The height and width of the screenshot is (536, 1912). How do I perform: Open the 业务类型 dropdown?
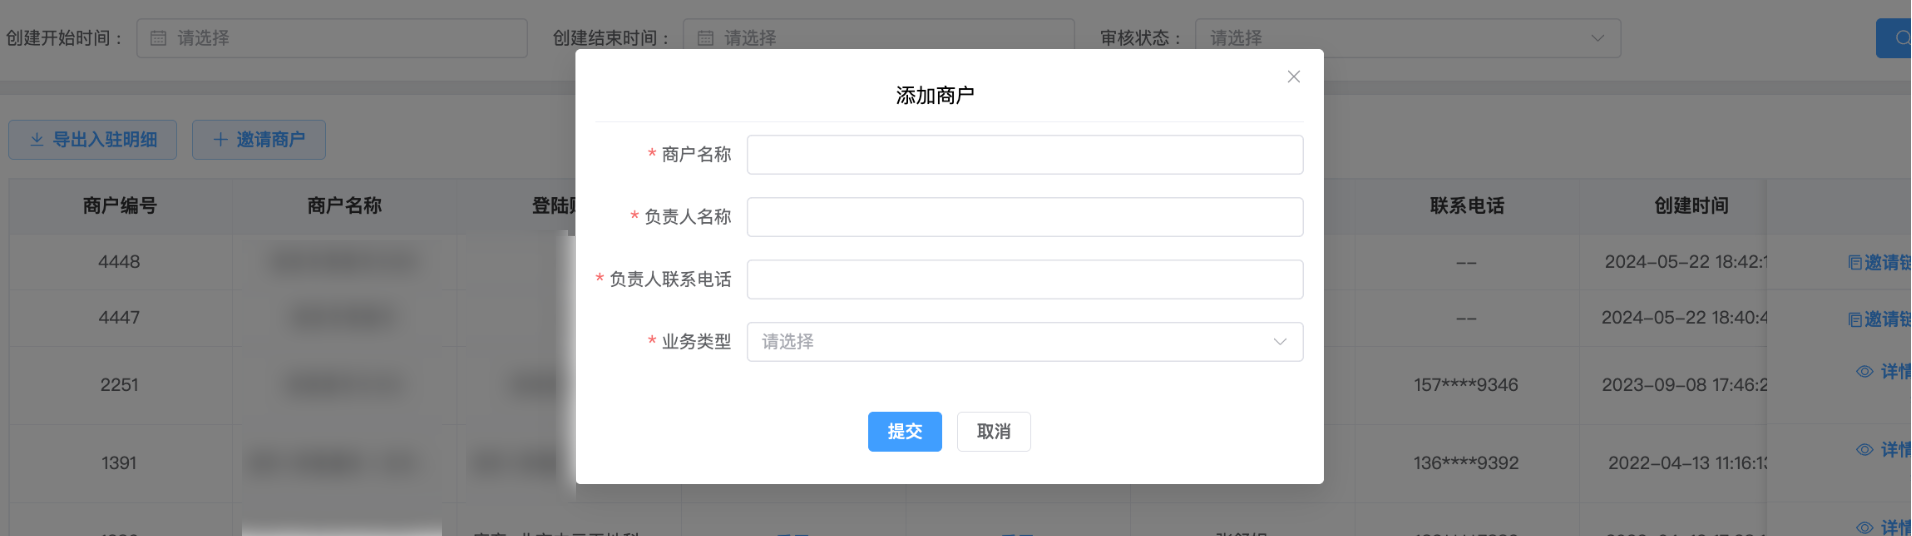pyautogui.click(x=1010, y=342)
